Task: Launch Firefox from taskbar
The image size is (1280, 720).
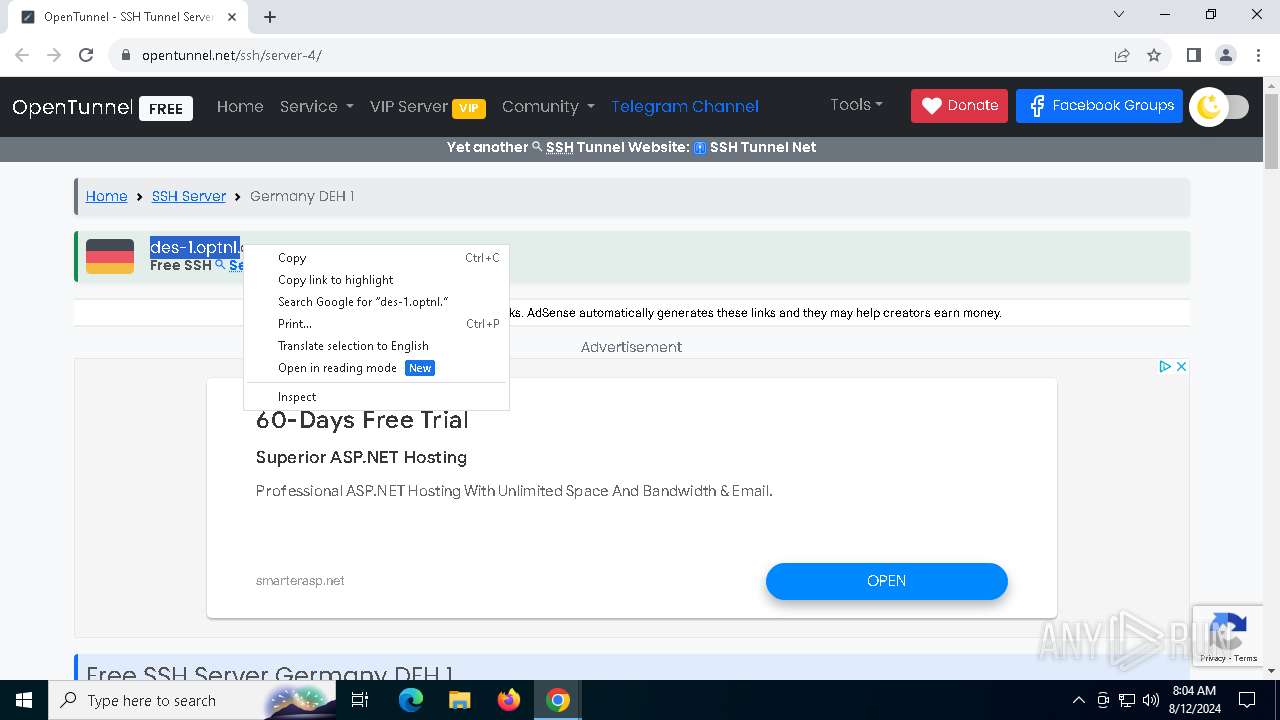Action: (x=508, y=700)
